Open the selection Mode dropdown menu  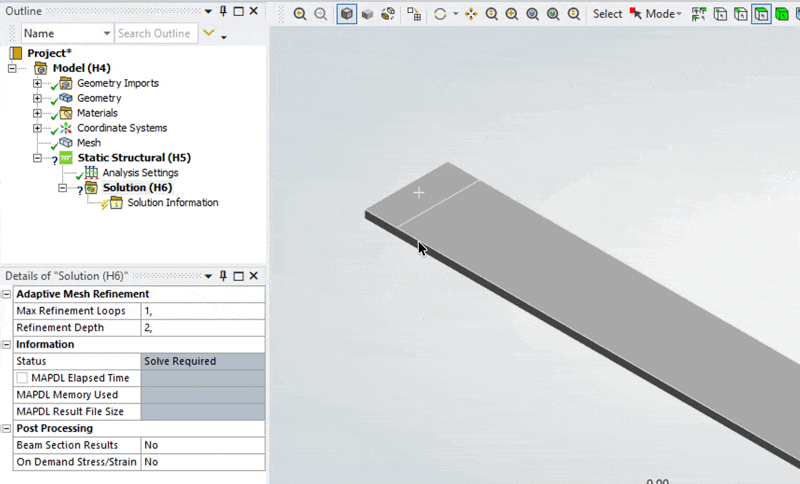660,14
